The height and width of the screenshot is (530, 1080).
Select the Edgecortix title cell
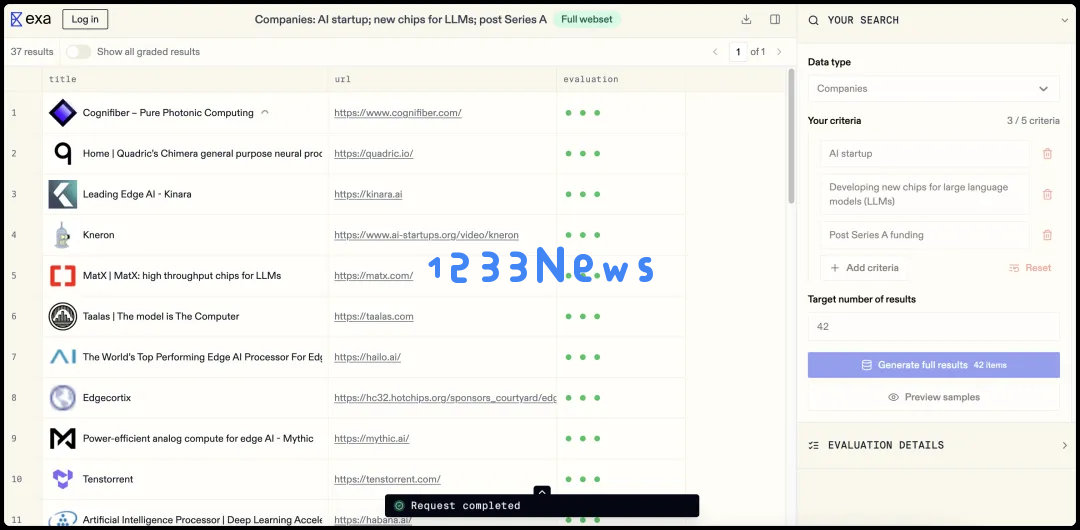[x=185, y=398]
